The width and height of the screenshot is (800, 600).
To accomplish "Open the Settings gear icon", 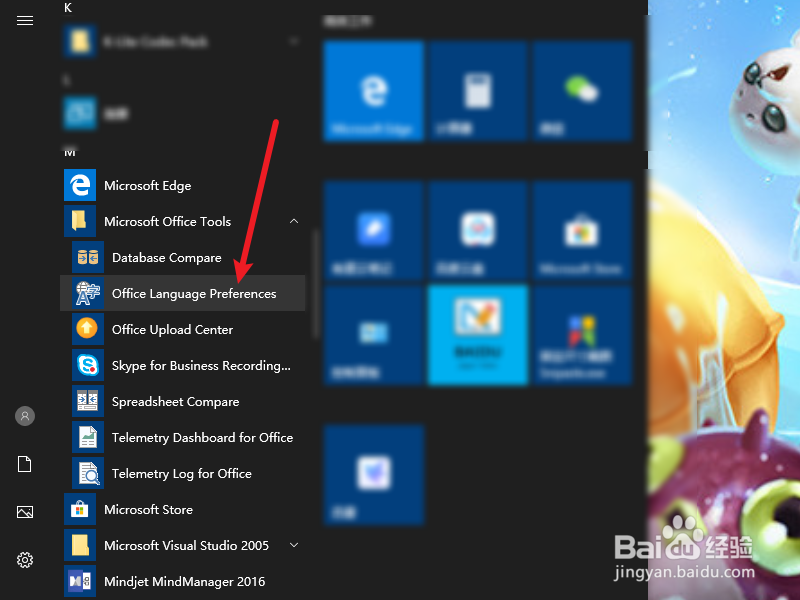I will 24,560.
